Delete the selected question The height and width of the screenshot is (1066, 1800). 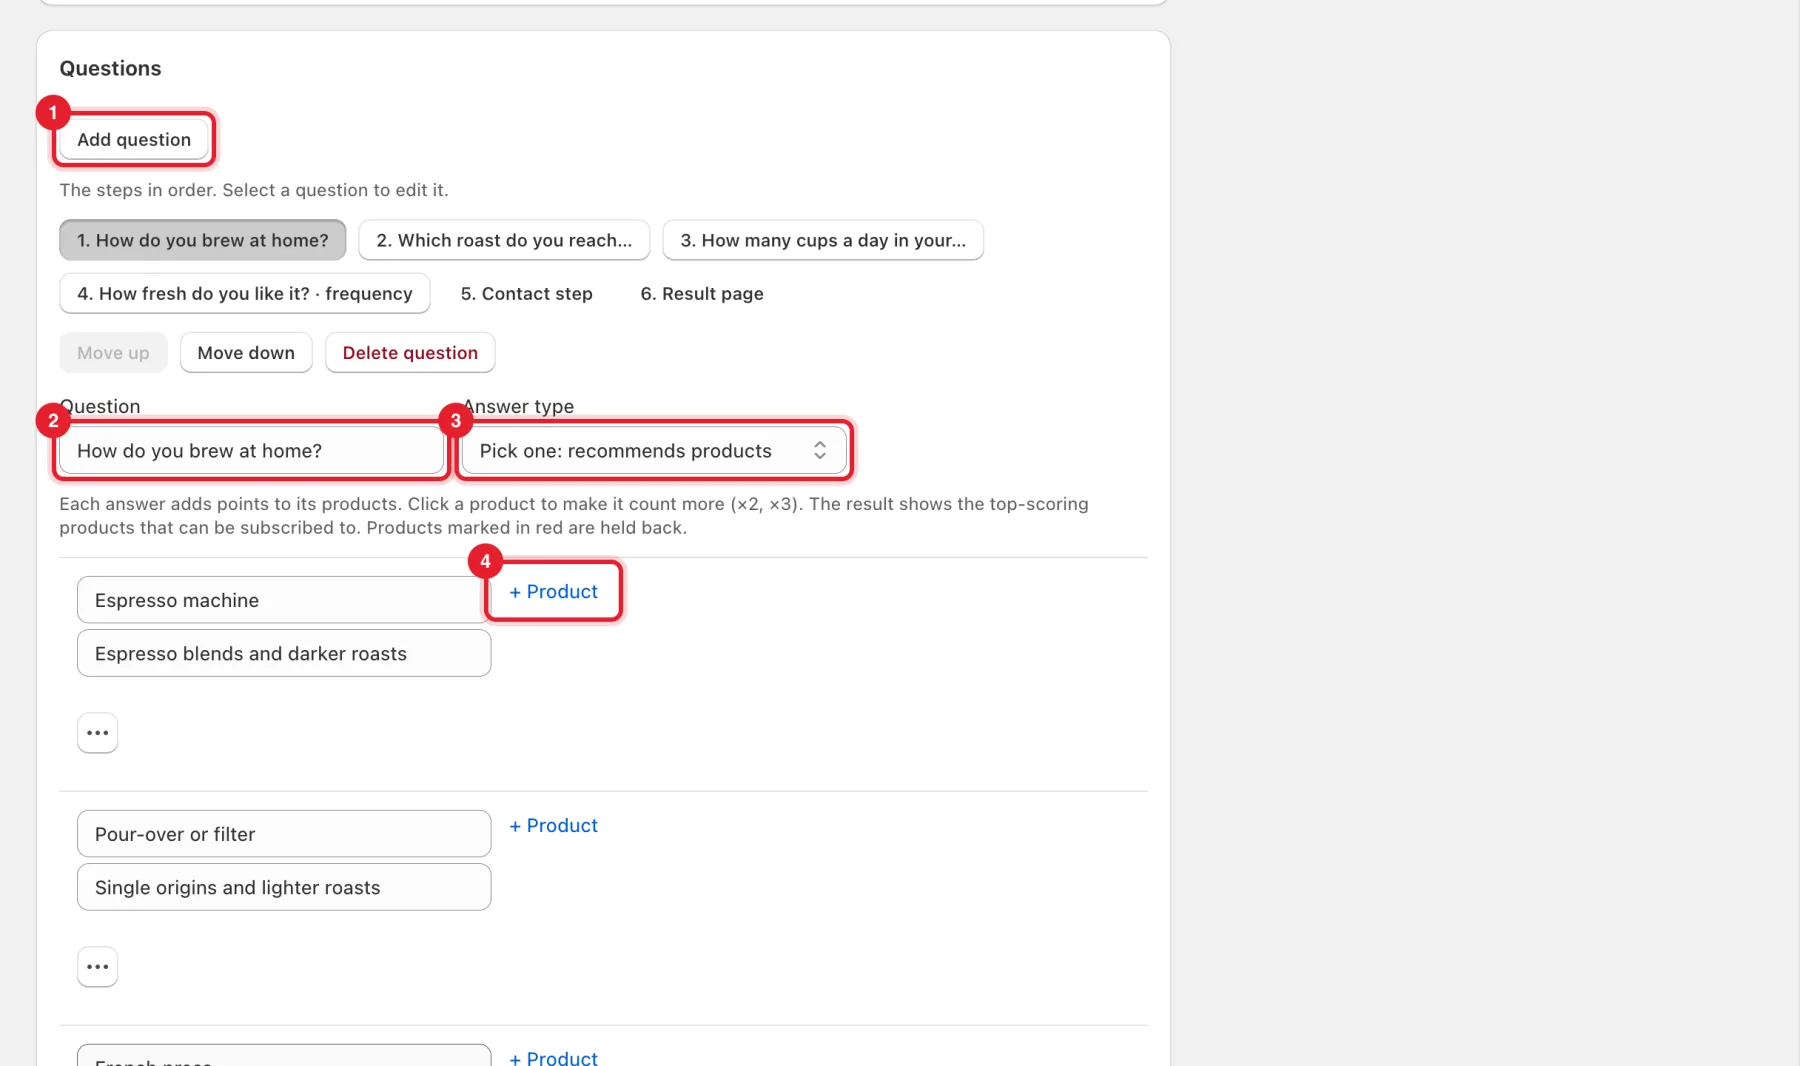click(x=410, y=353)
